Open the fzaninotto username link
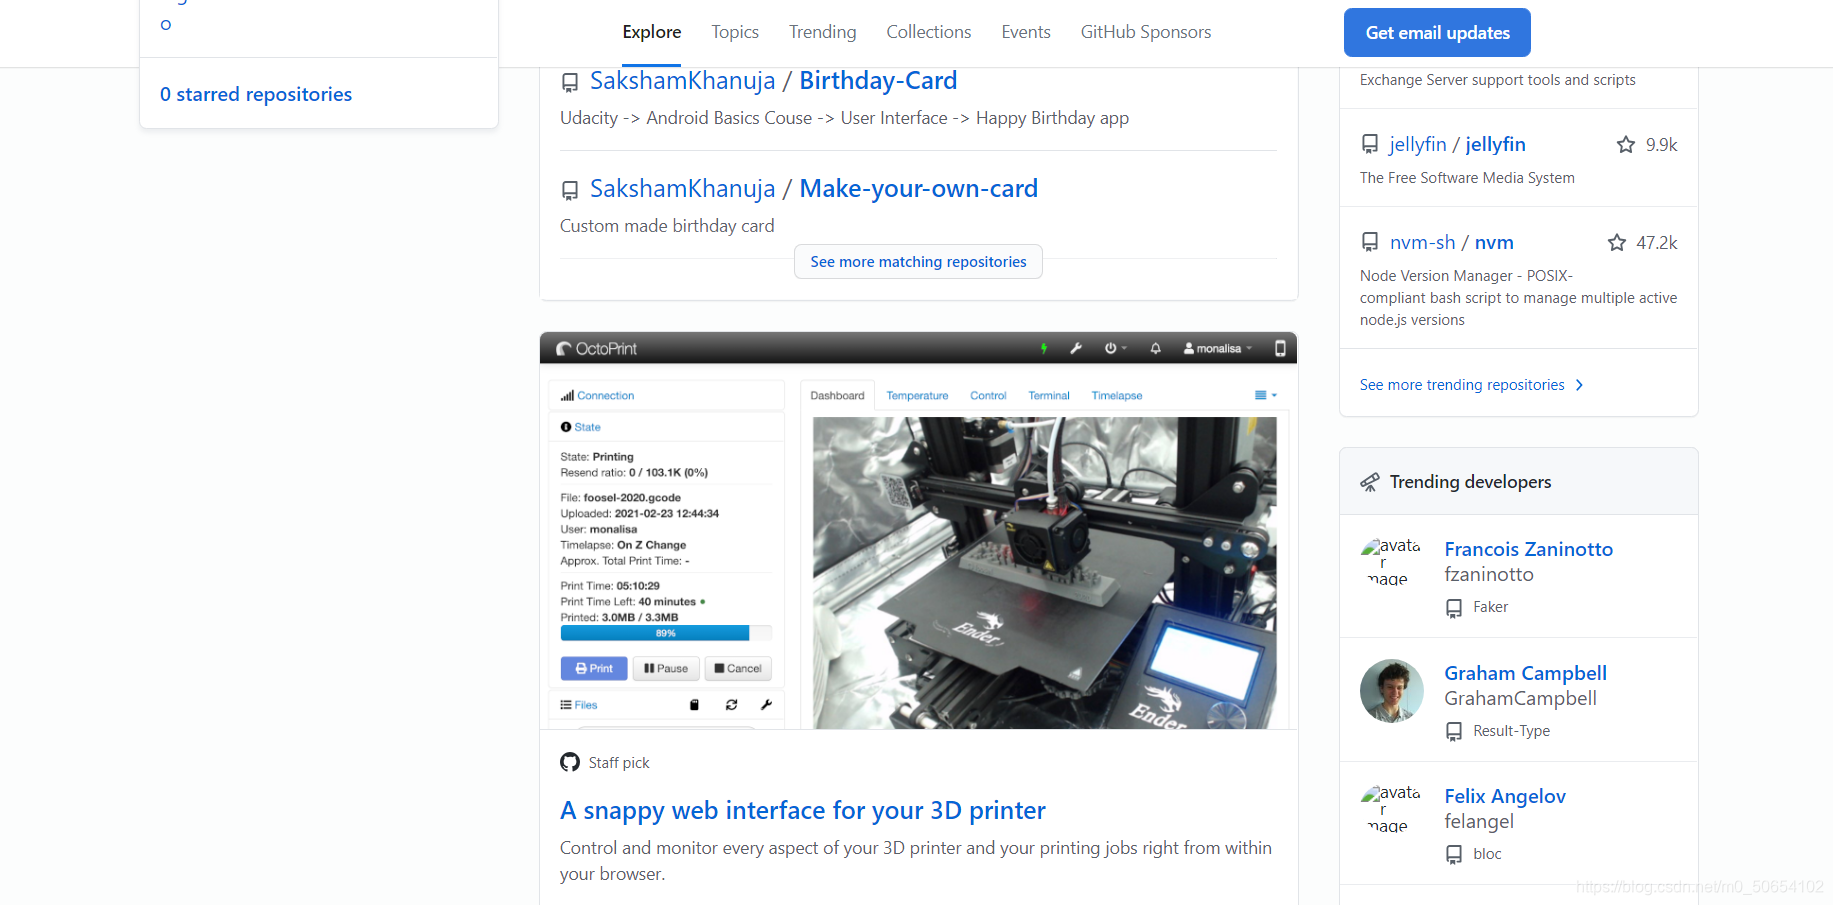The image size is (1833, 905). coord(1489,574)
